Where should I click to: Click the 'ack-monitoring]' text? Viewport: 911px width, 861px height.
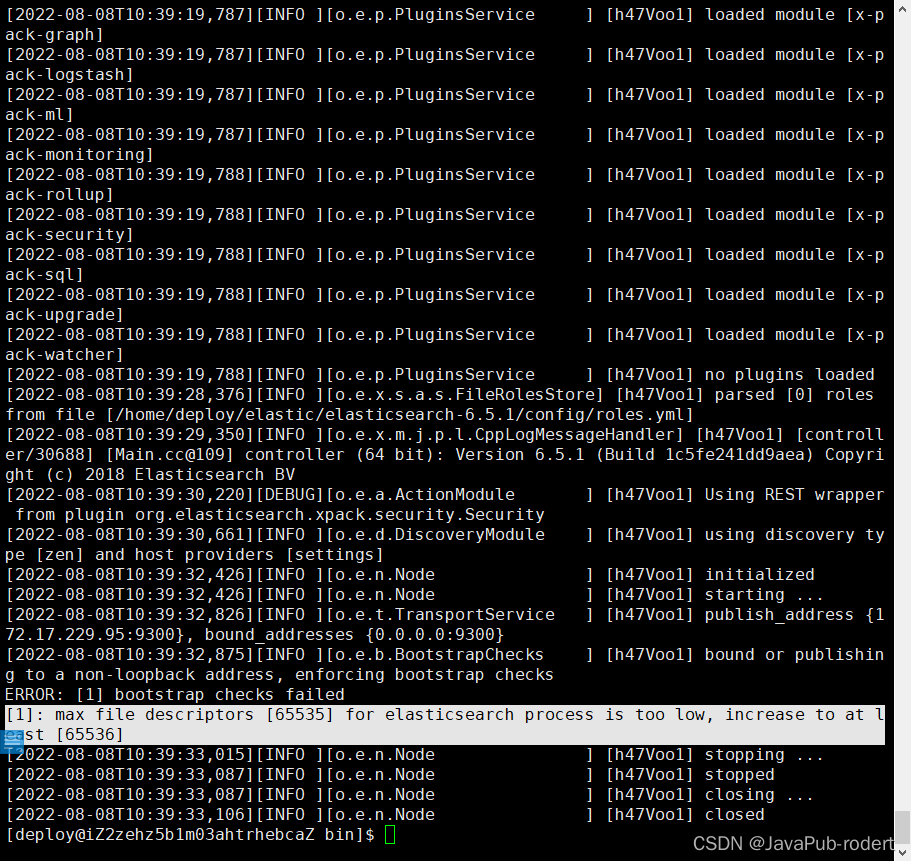coord(80,155)
